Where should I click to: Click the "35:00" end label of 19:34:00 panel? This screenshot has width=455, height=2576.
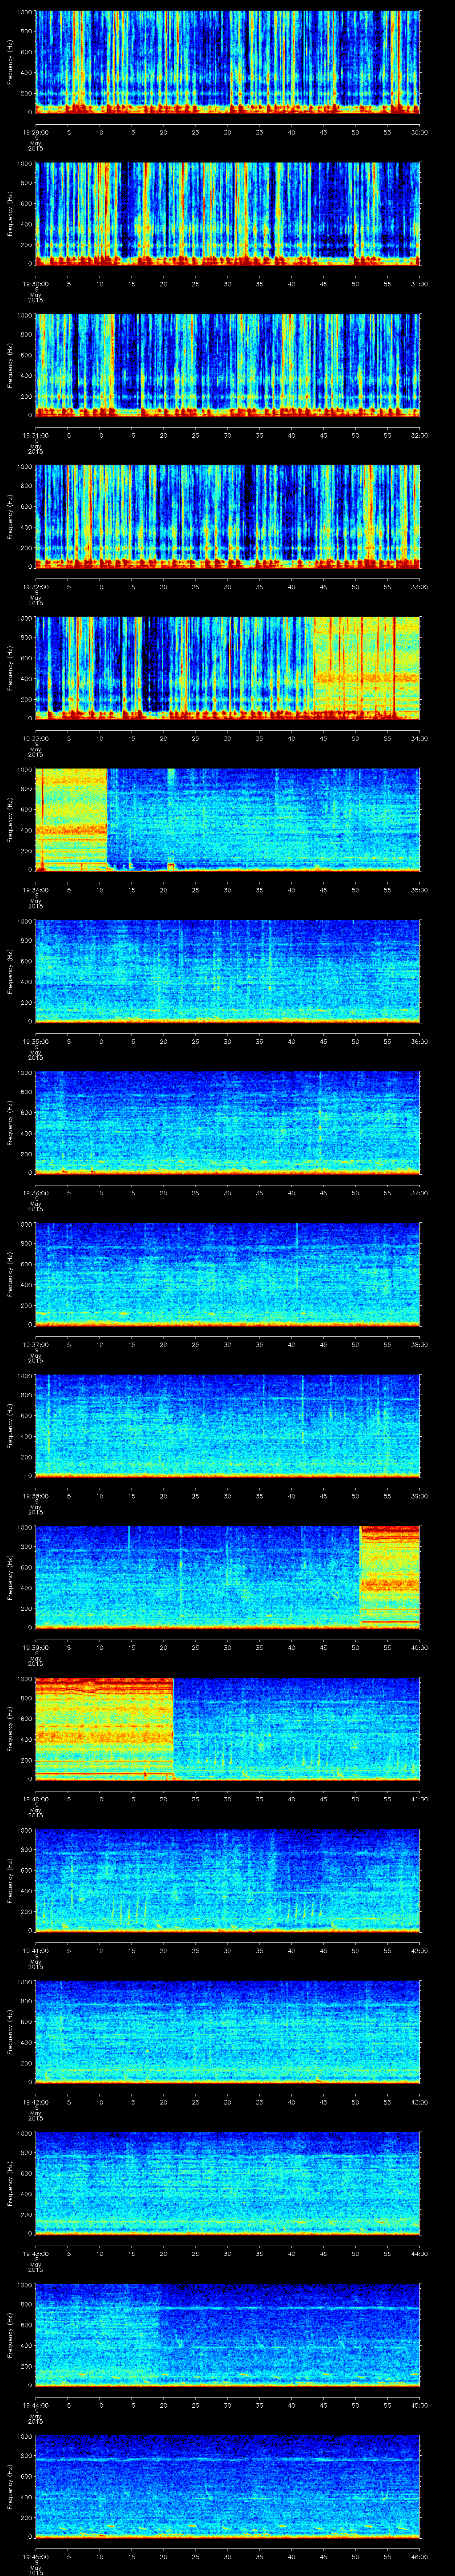419,890
